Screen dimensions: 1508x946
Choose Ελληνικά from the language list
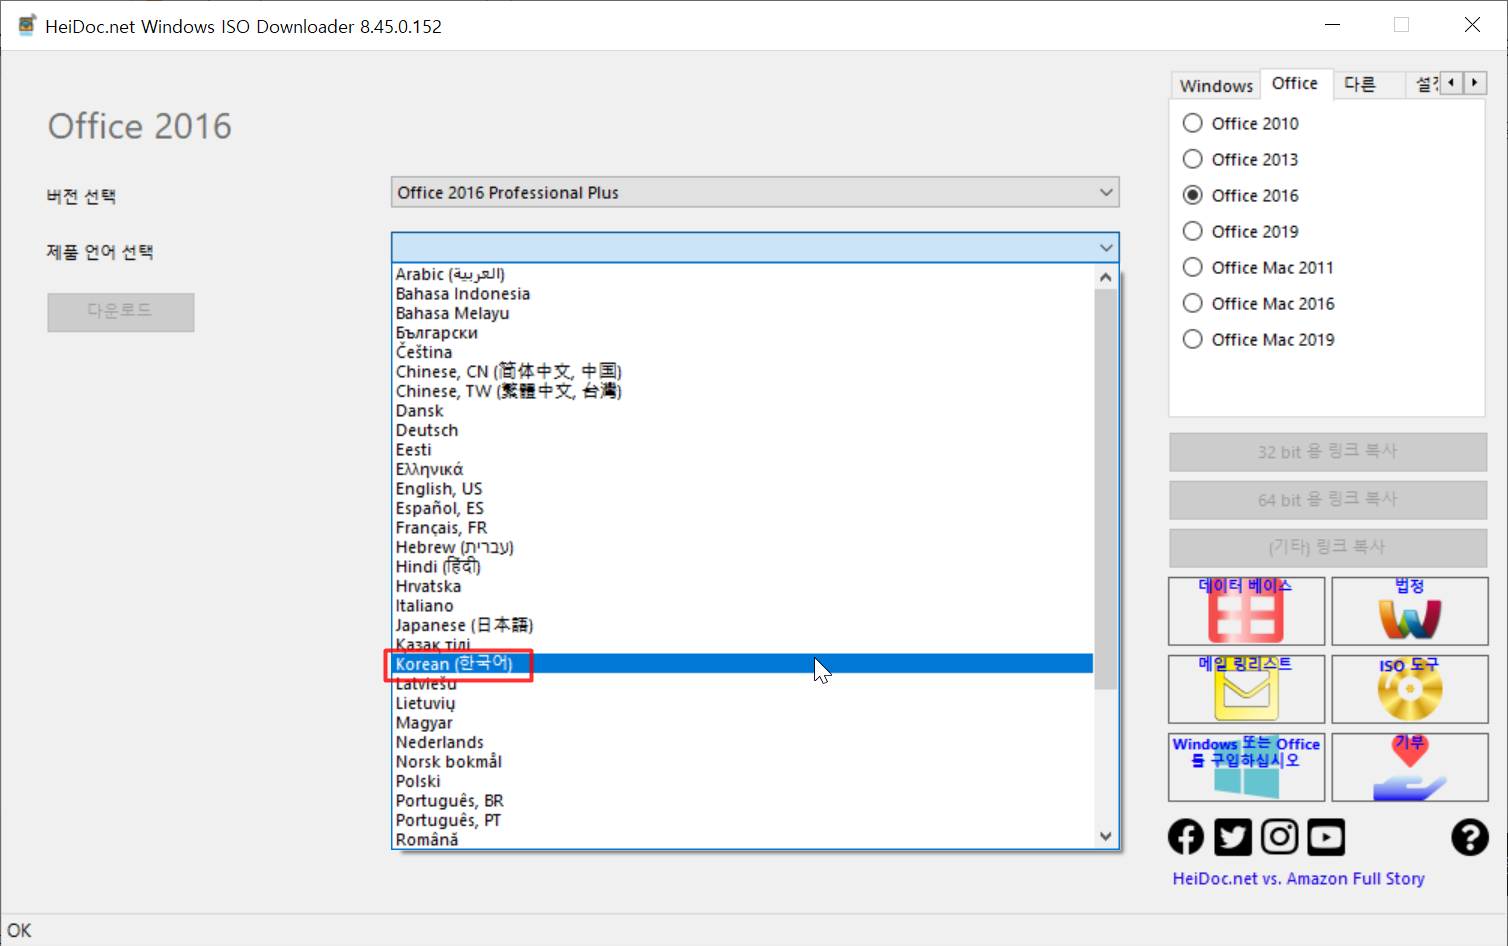(743, 469)
